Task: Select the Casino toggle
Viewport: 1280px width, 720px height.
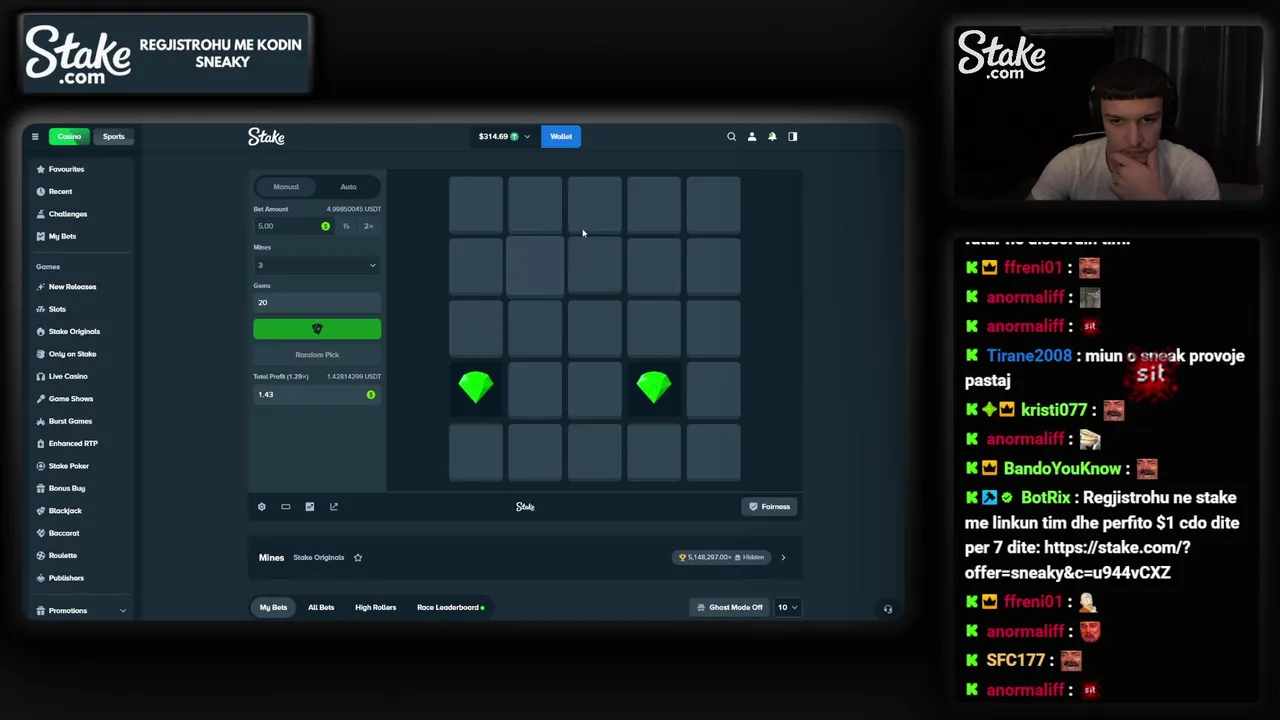Action: tap(69, 136)
